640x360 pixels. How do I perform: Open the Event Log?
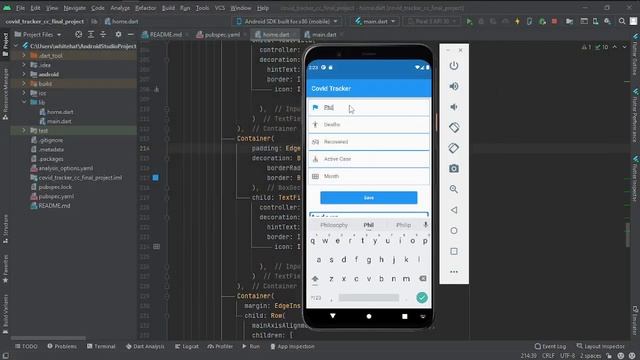[550, 346]
